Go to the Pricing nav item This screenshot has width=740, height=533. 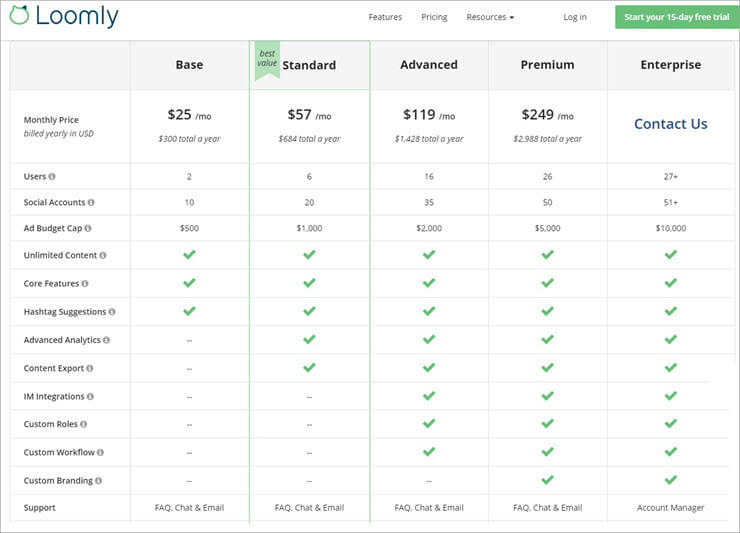click(x=434, y=17)
